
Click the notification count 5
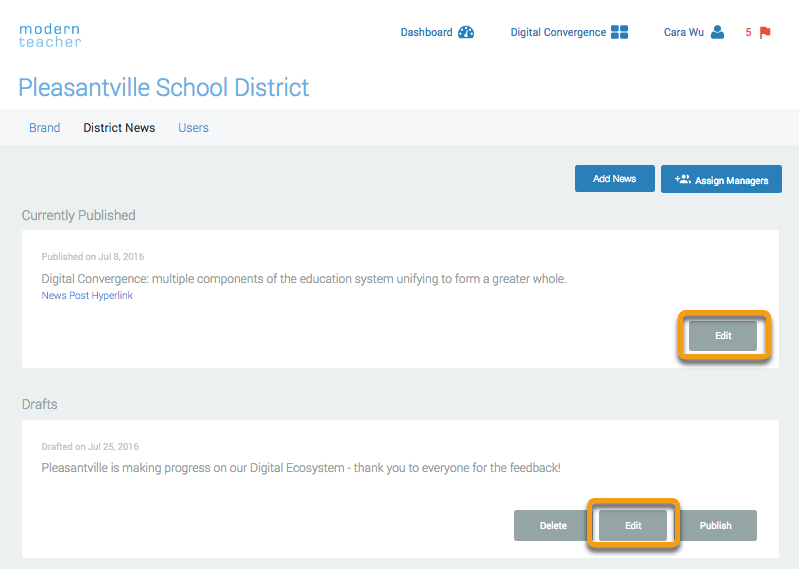[x=748, y=33]
